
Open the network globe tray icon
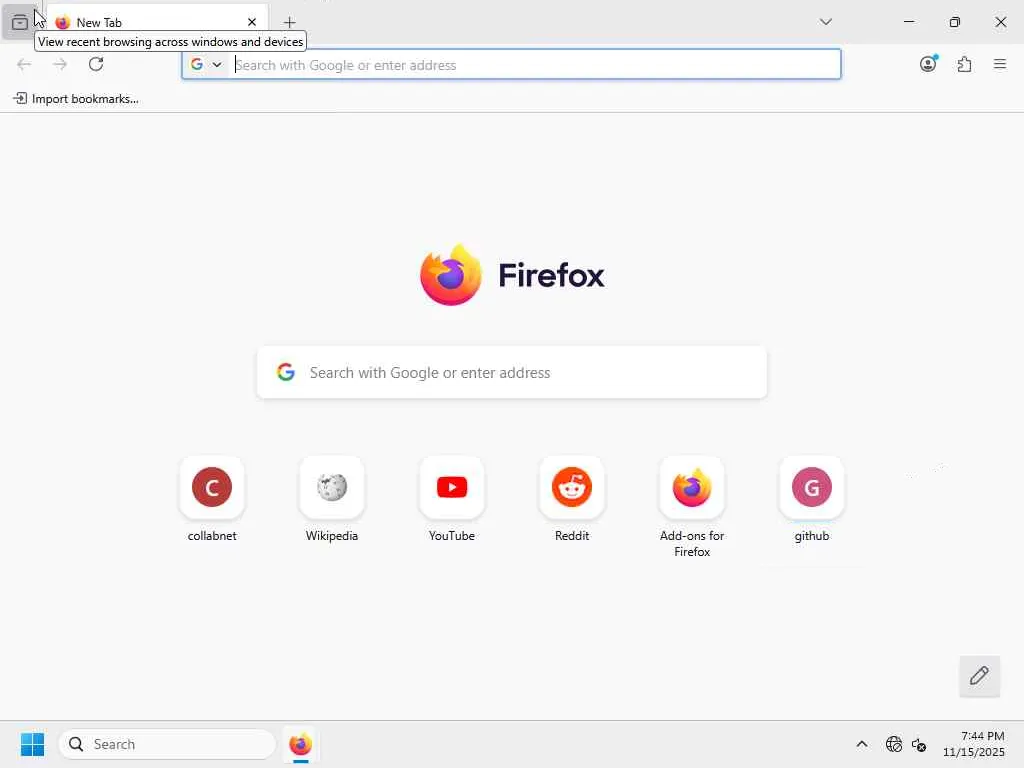[893, 744]
